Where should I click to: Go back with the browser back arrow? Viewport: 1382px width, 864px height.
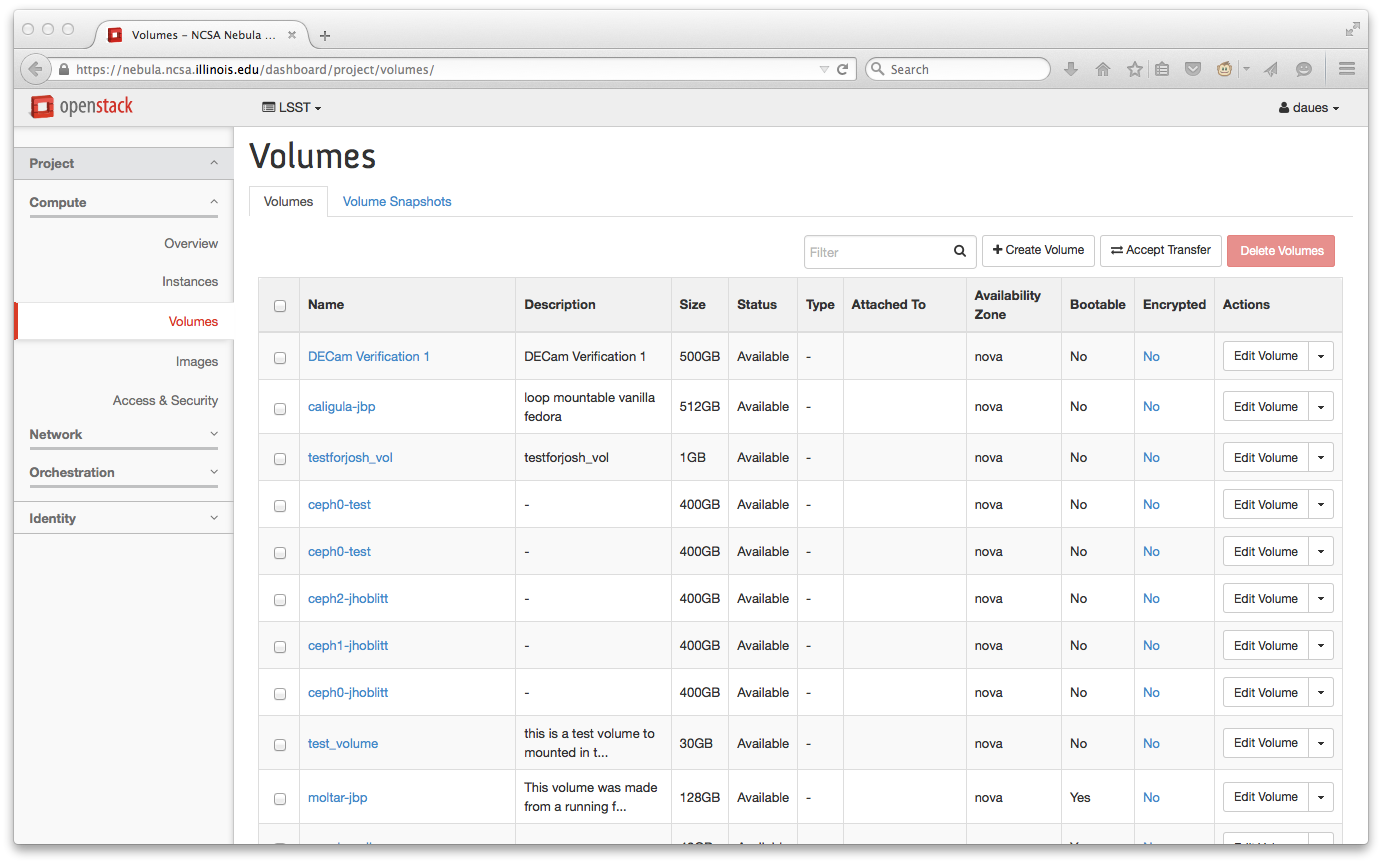(x=35, y=69)
